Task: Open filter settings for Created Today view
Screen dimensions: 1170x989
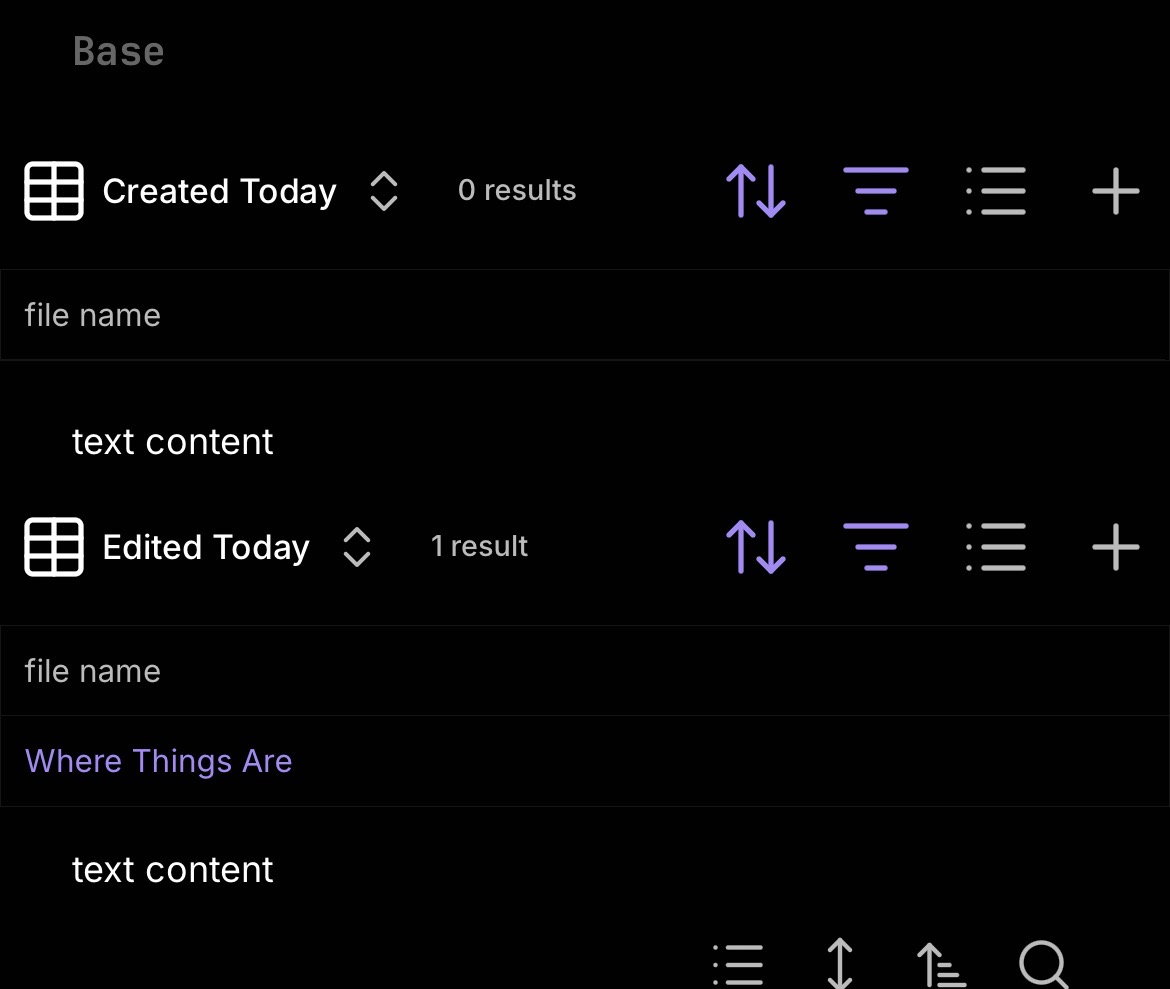Action: pos(876,191)
